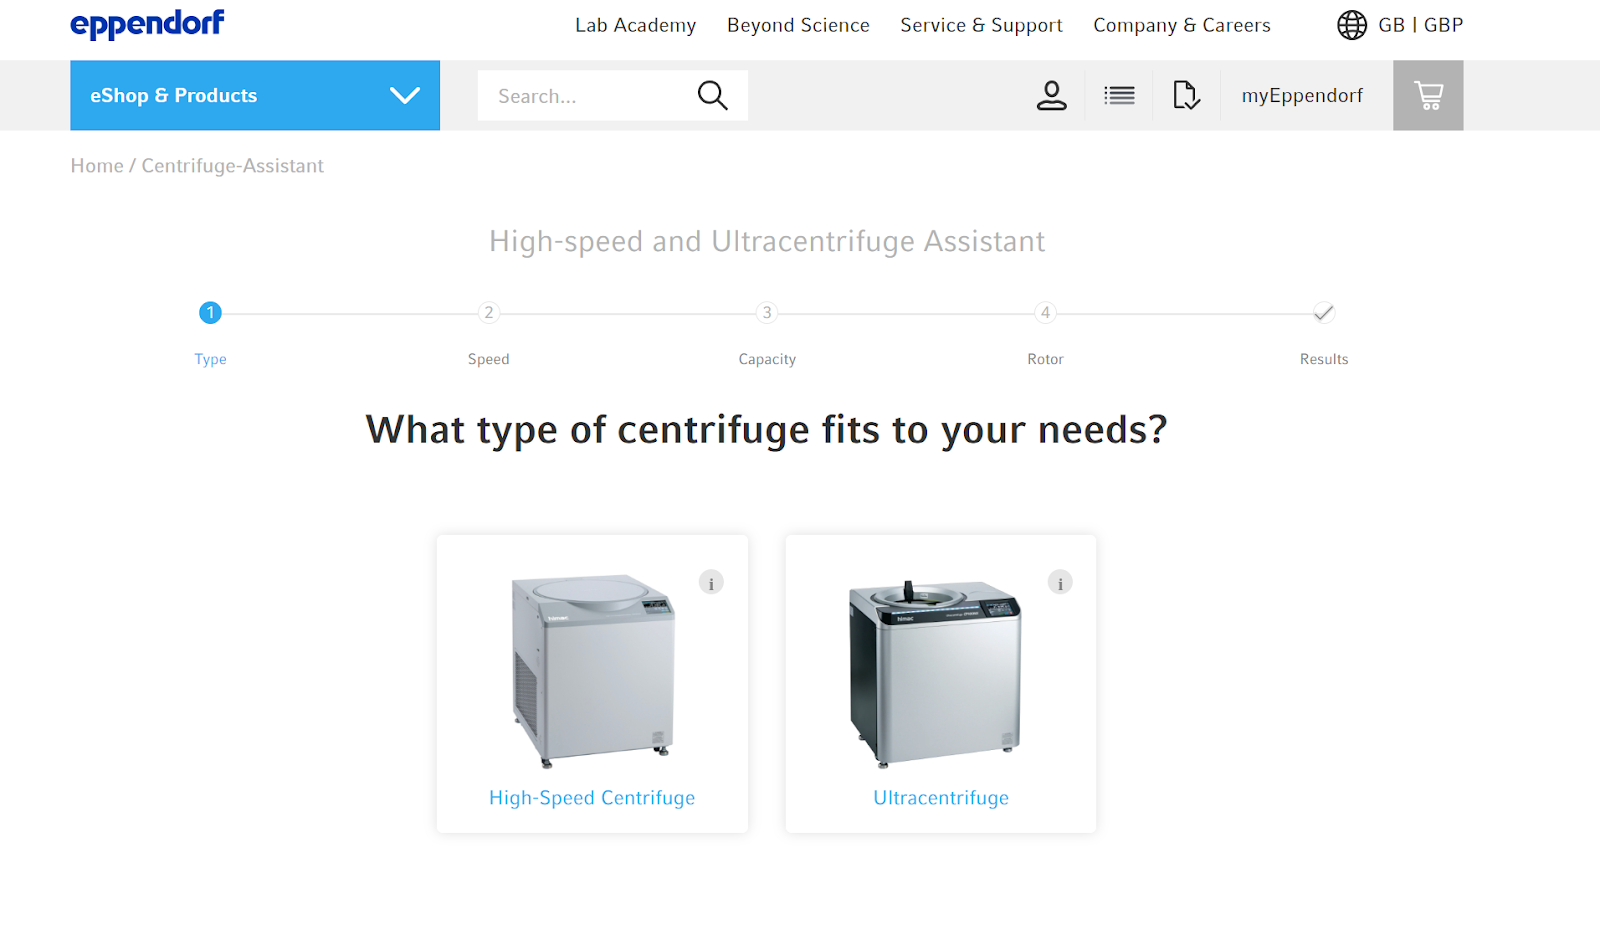Choose the High-Speed Centrifuge link
The width and height of the screenshot is (1600, 930).
point(592,798)
